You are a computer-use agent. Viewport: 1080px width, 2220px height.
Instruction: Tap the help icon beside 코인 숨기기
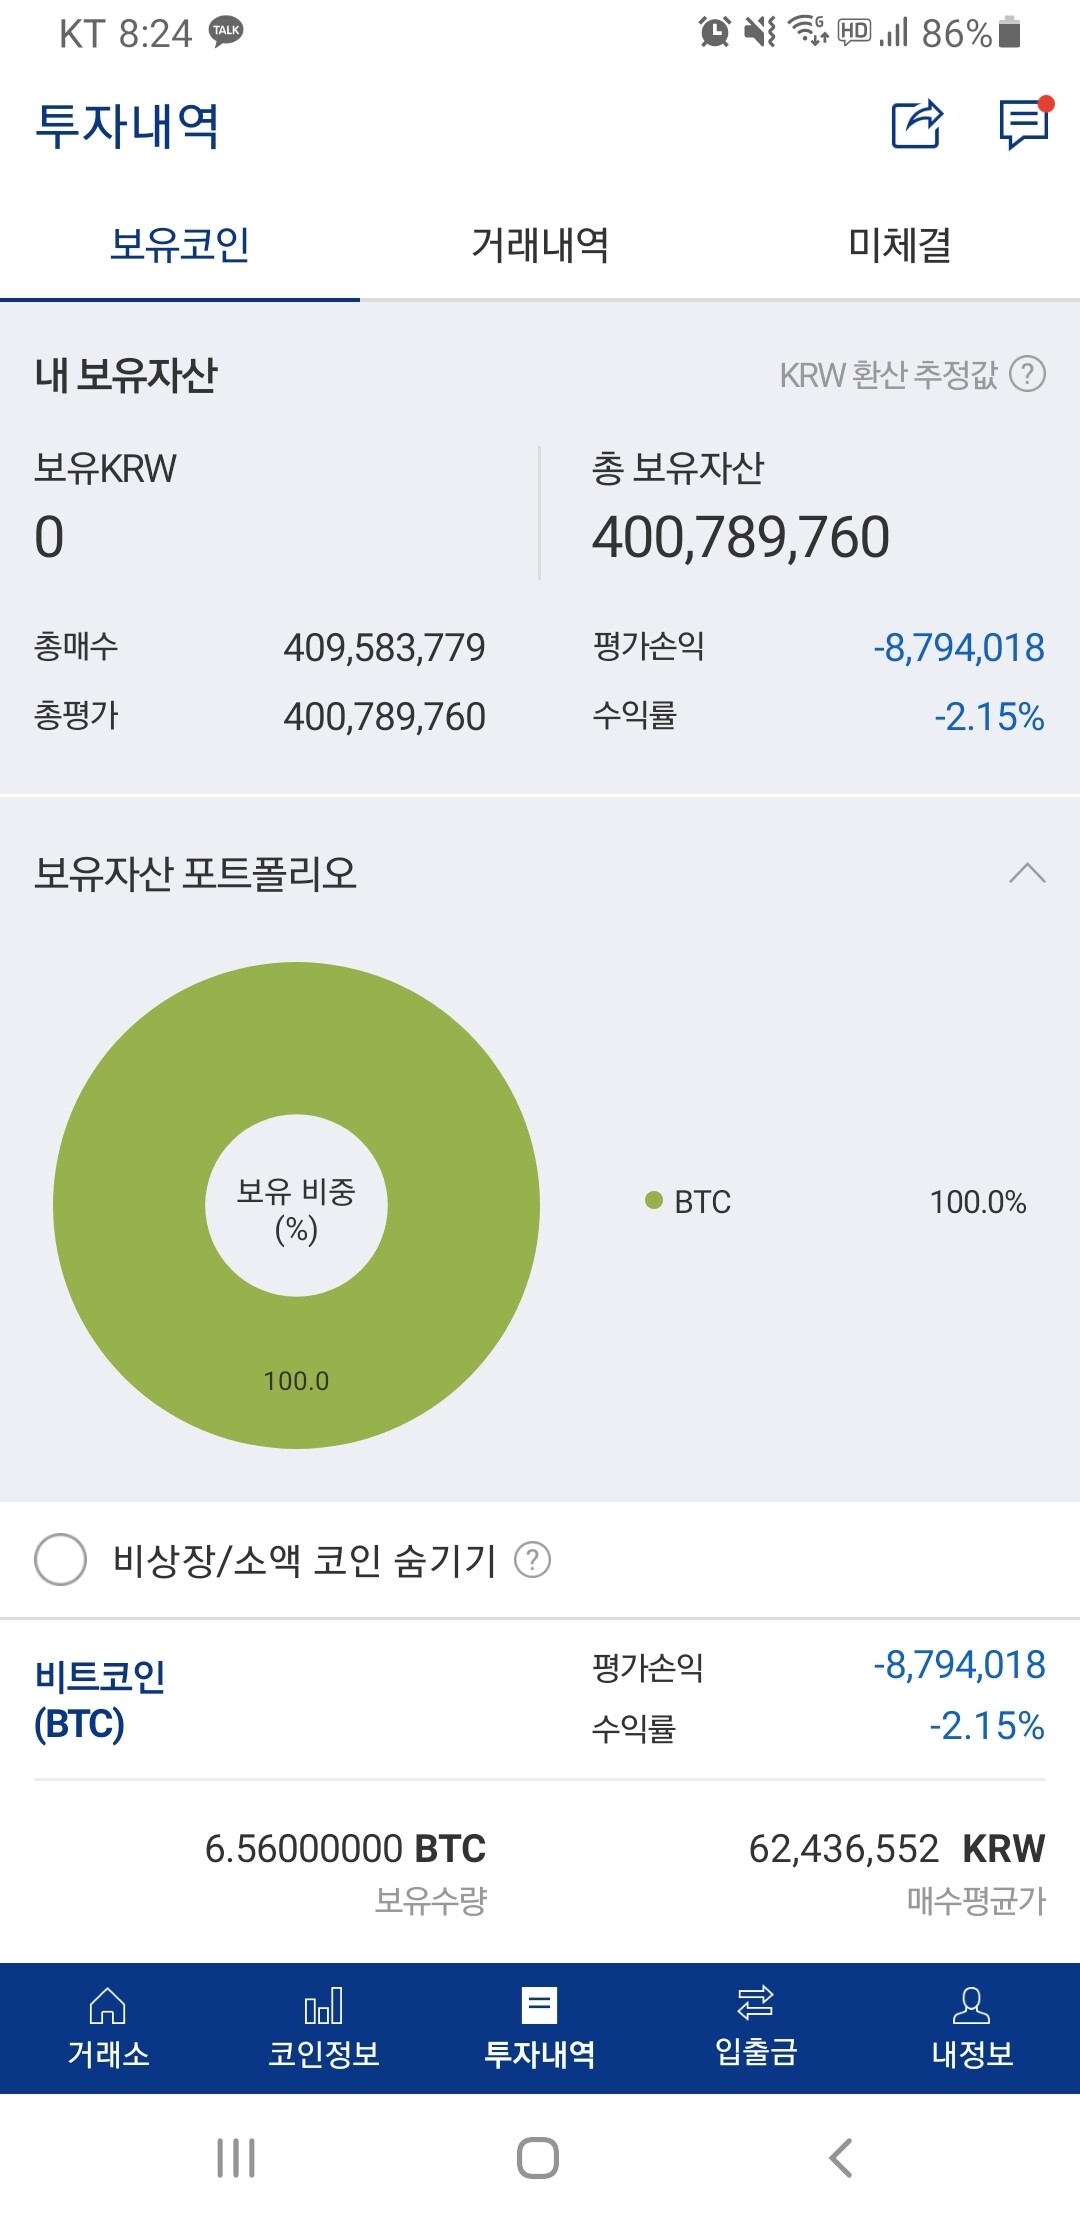pos(533,1560)
